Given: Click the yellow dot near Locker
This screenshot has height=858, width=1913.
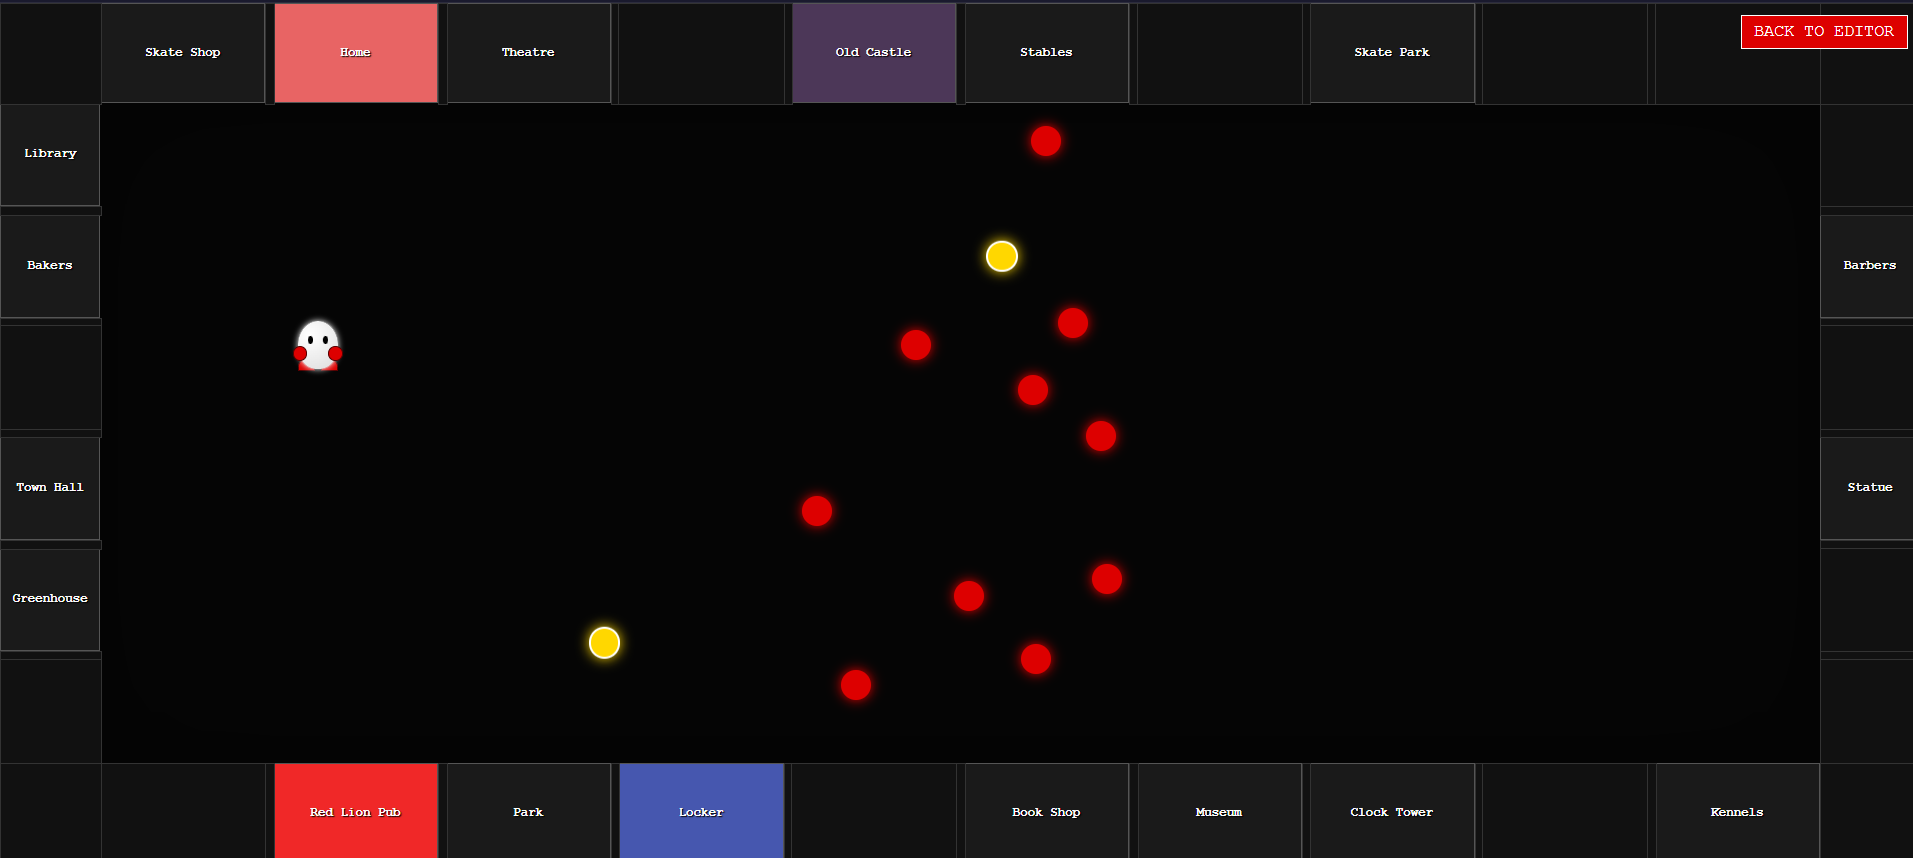Looking at the screenshot, I should click(604, 643).
